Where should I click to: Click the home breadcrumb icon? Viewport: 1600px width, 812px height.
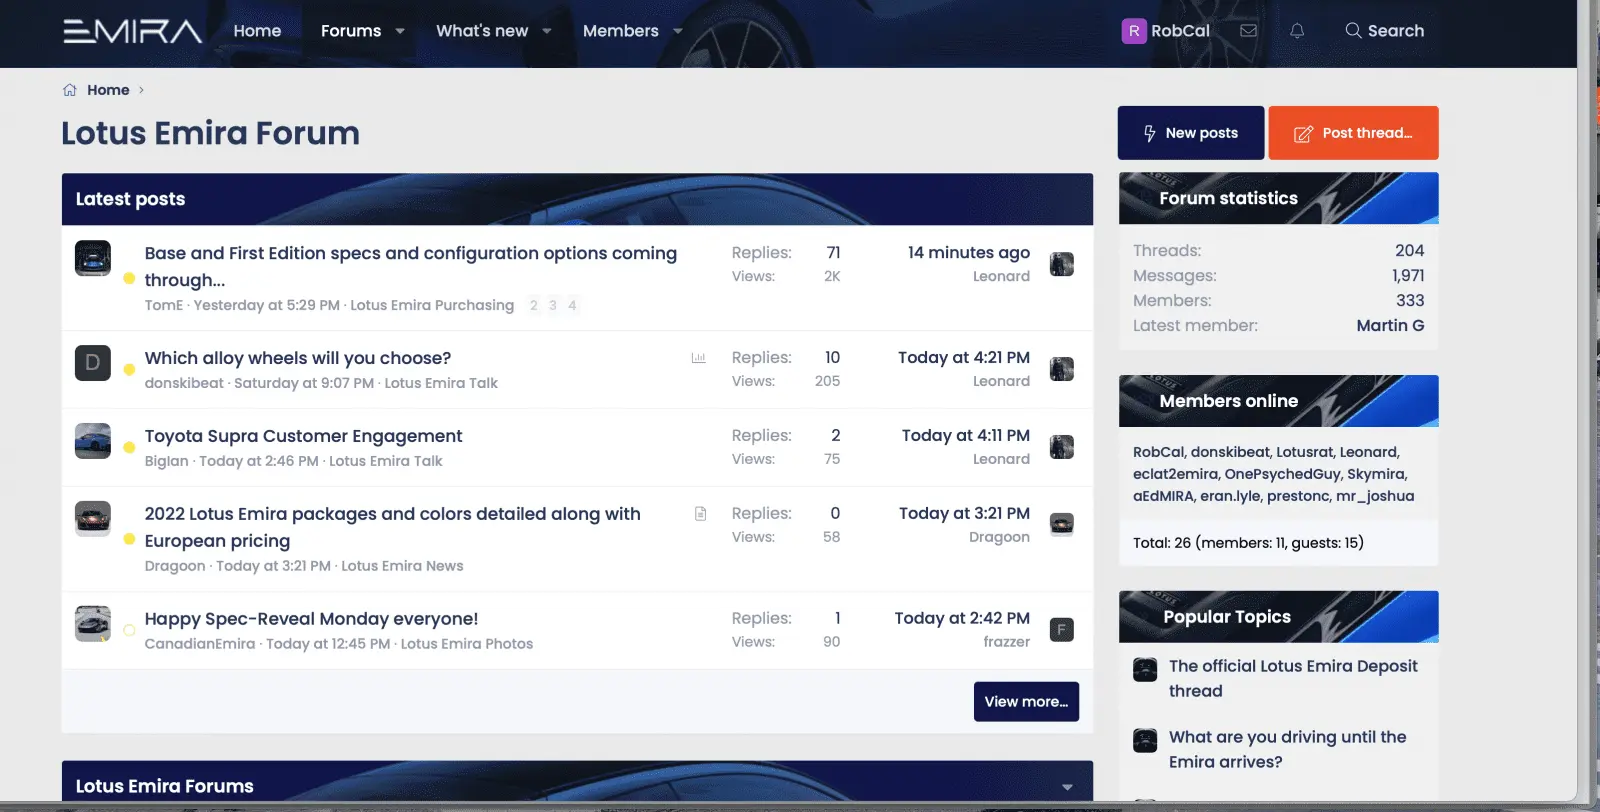click(70, 90)
